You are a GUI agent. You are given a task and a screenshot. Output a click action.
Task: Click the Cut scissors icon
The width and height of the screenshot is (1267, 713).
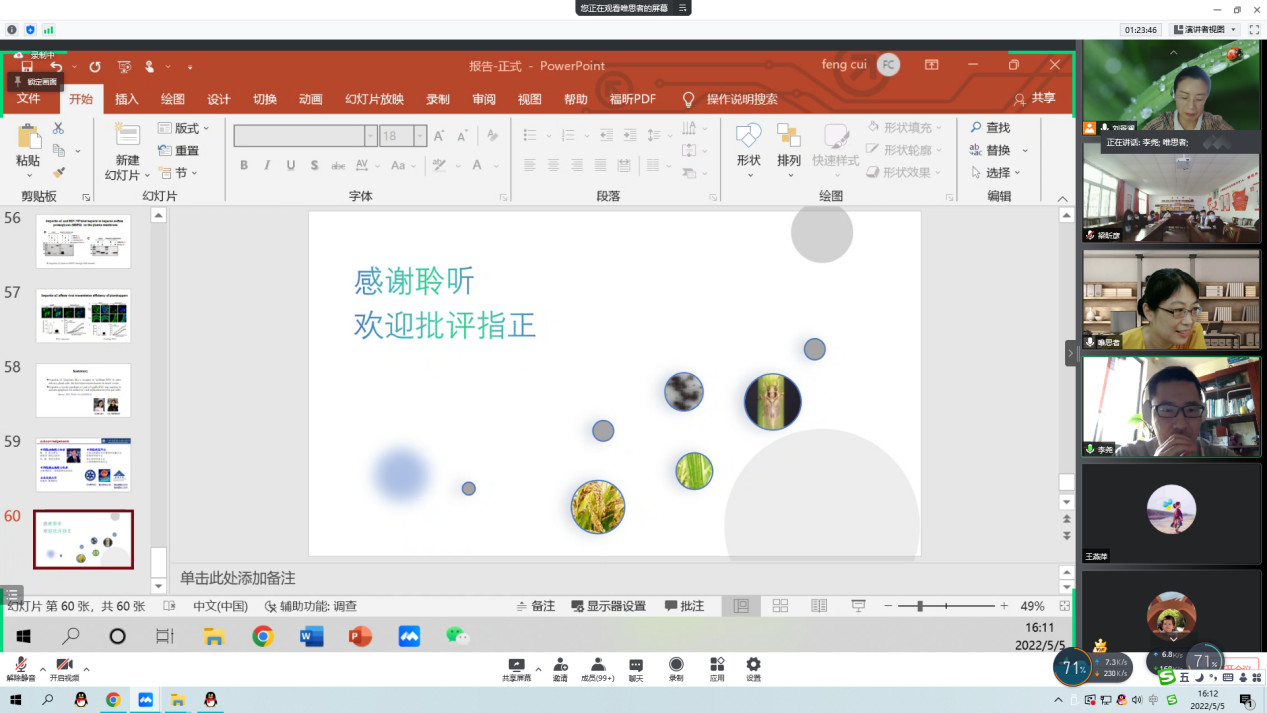pyautogui.click(x=58, y=129)
